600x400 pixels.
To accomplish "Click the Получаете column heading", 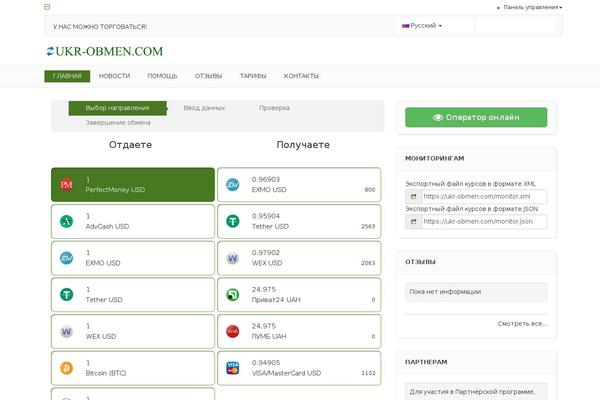I will click(x=303, y=145).
